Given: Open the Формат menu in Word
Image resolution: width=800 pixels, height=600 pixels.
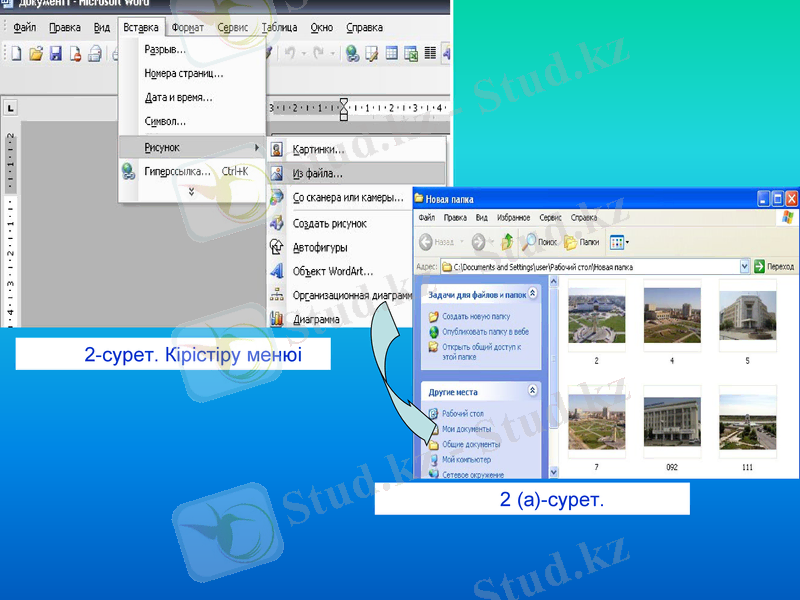Looking at the screenshot, I should coord(187,28).
